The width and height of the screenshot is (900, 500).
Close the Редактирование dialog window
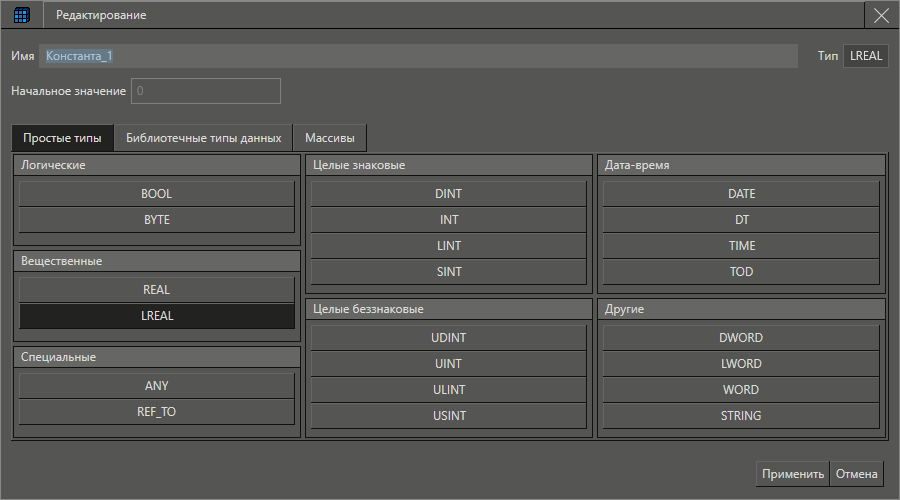pos(880,15)
